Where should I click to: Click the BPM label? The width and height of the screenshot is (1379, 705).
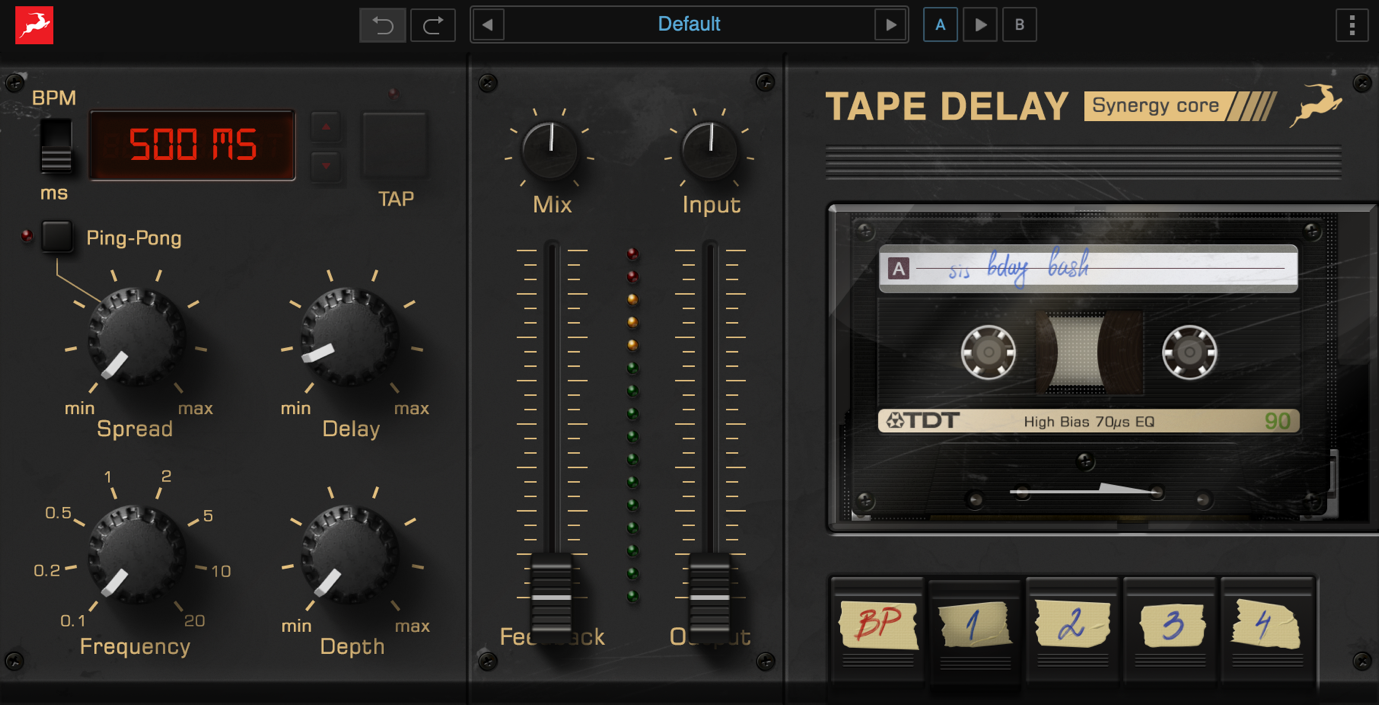tap(54, 98)
